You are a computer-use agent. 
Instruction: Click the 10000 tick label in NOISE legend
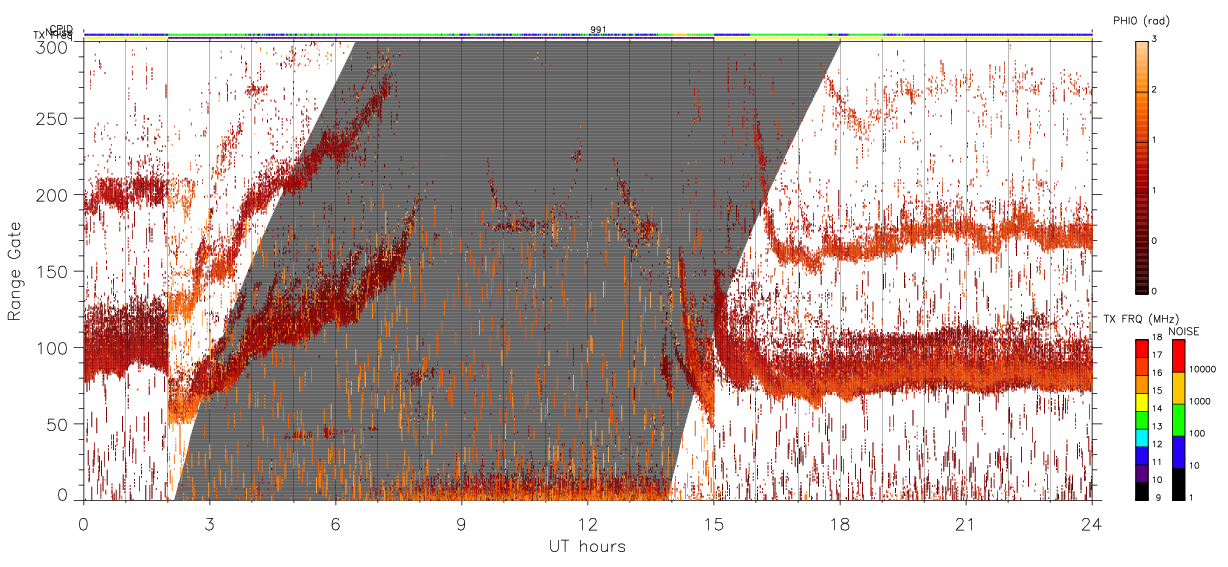click(1201, 369)
